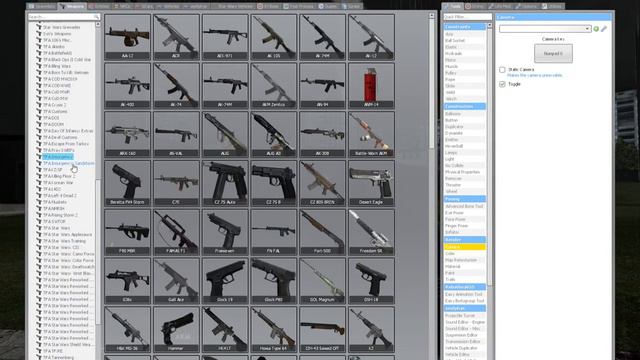
Task: Pick the CZ 75 Auto pistol
Action: [225, 183]
